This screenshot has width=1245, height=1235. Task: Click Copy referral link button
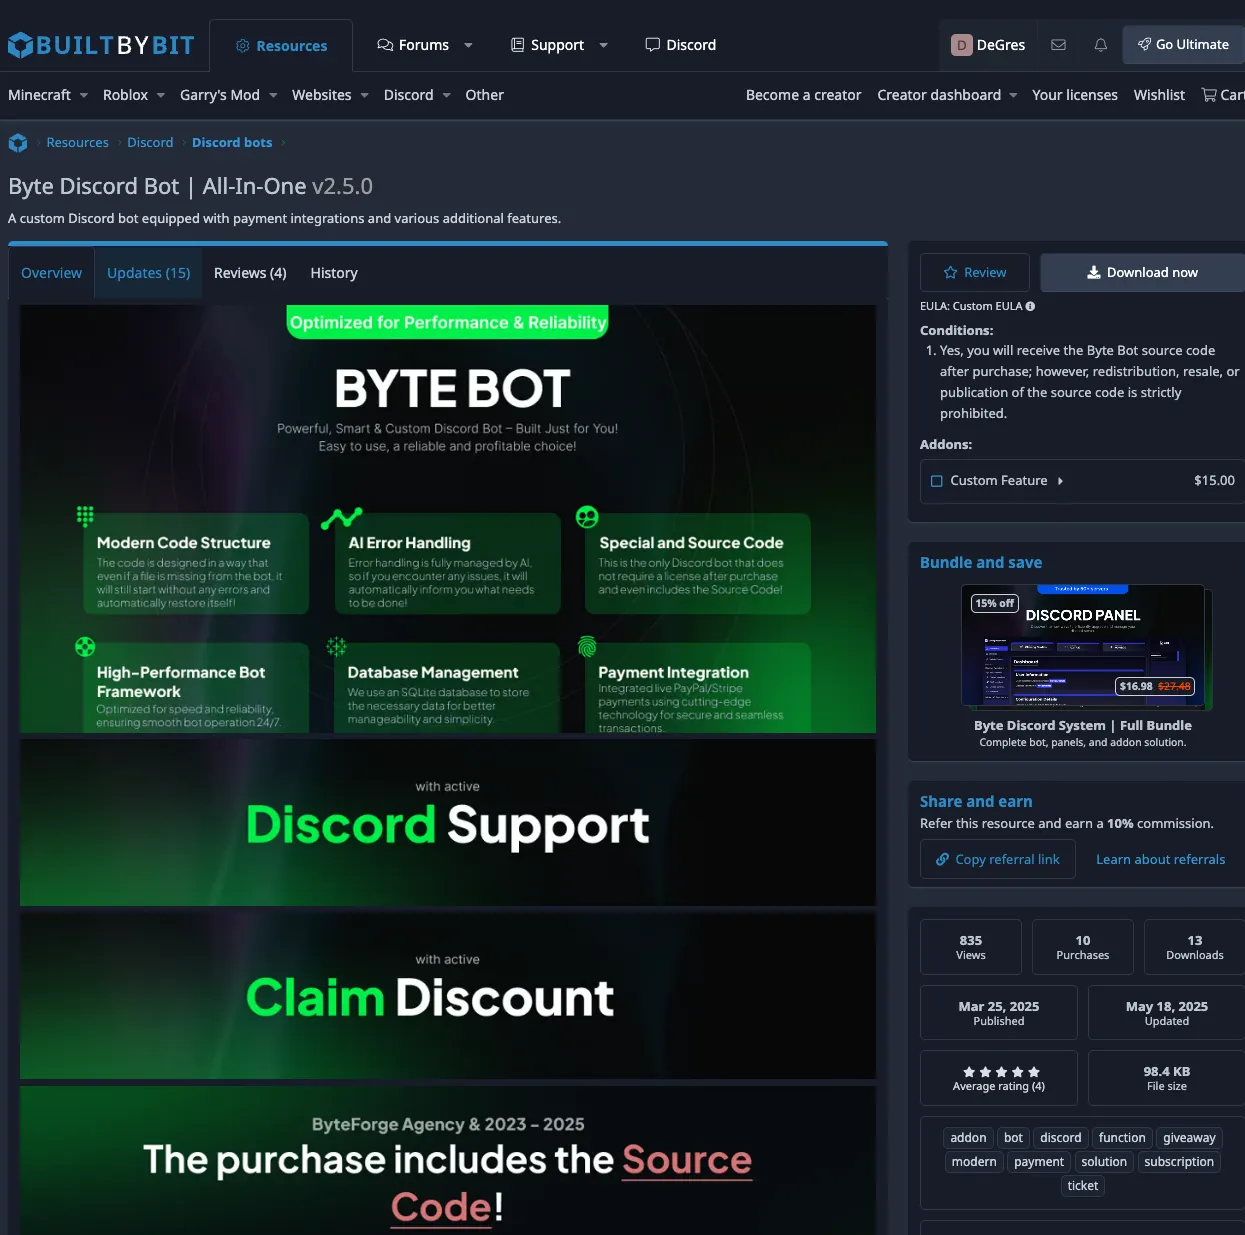tap(997, 859)
